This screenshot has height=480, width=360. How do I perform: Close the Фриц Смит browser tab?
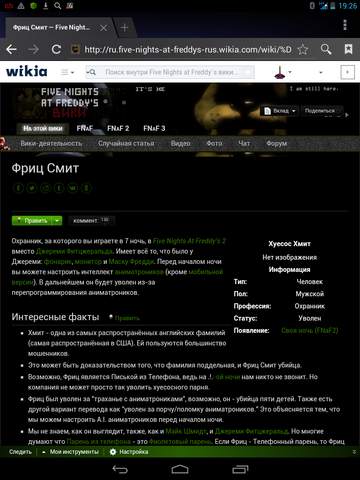pyautogui.click(x=104, y=28)
